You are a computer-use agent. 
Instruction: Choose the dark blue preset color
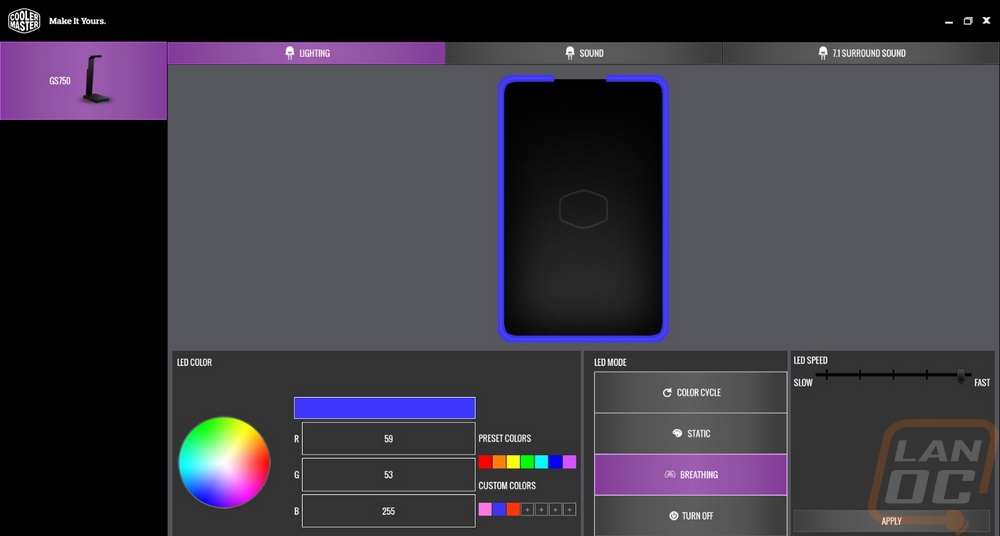tap(555, 462)
